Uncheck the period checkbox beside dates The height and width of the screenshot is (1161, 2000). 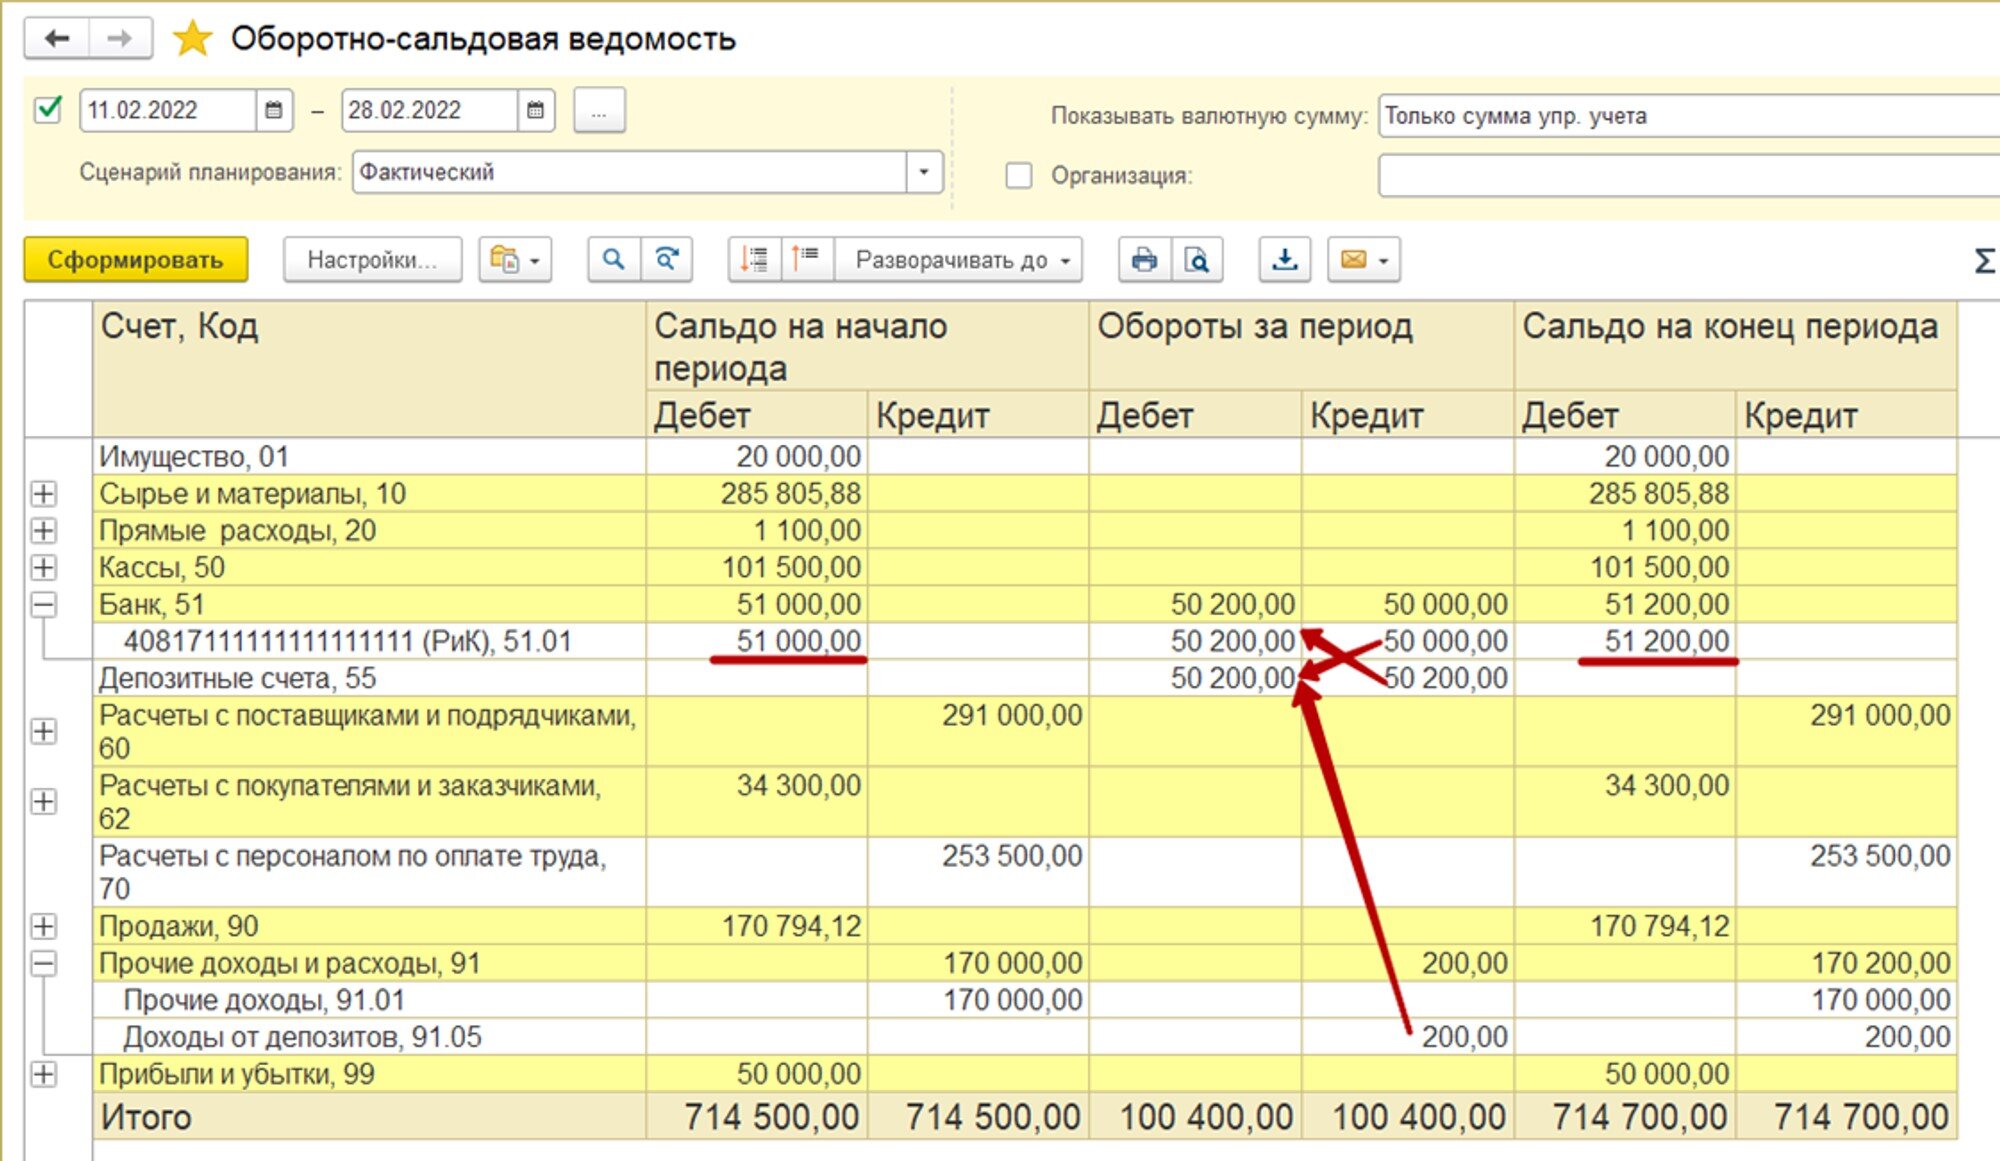pos(48,109)
